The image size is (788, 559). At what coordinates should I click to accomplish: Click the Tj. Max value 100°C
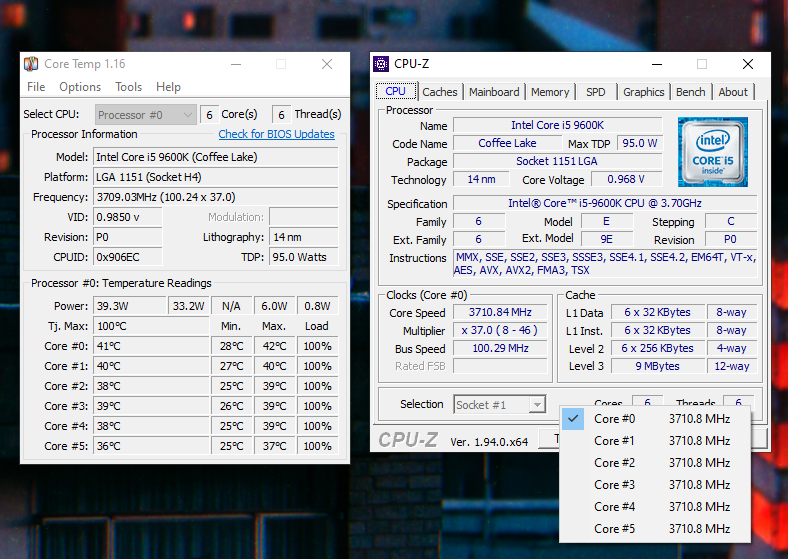[151, 326]
